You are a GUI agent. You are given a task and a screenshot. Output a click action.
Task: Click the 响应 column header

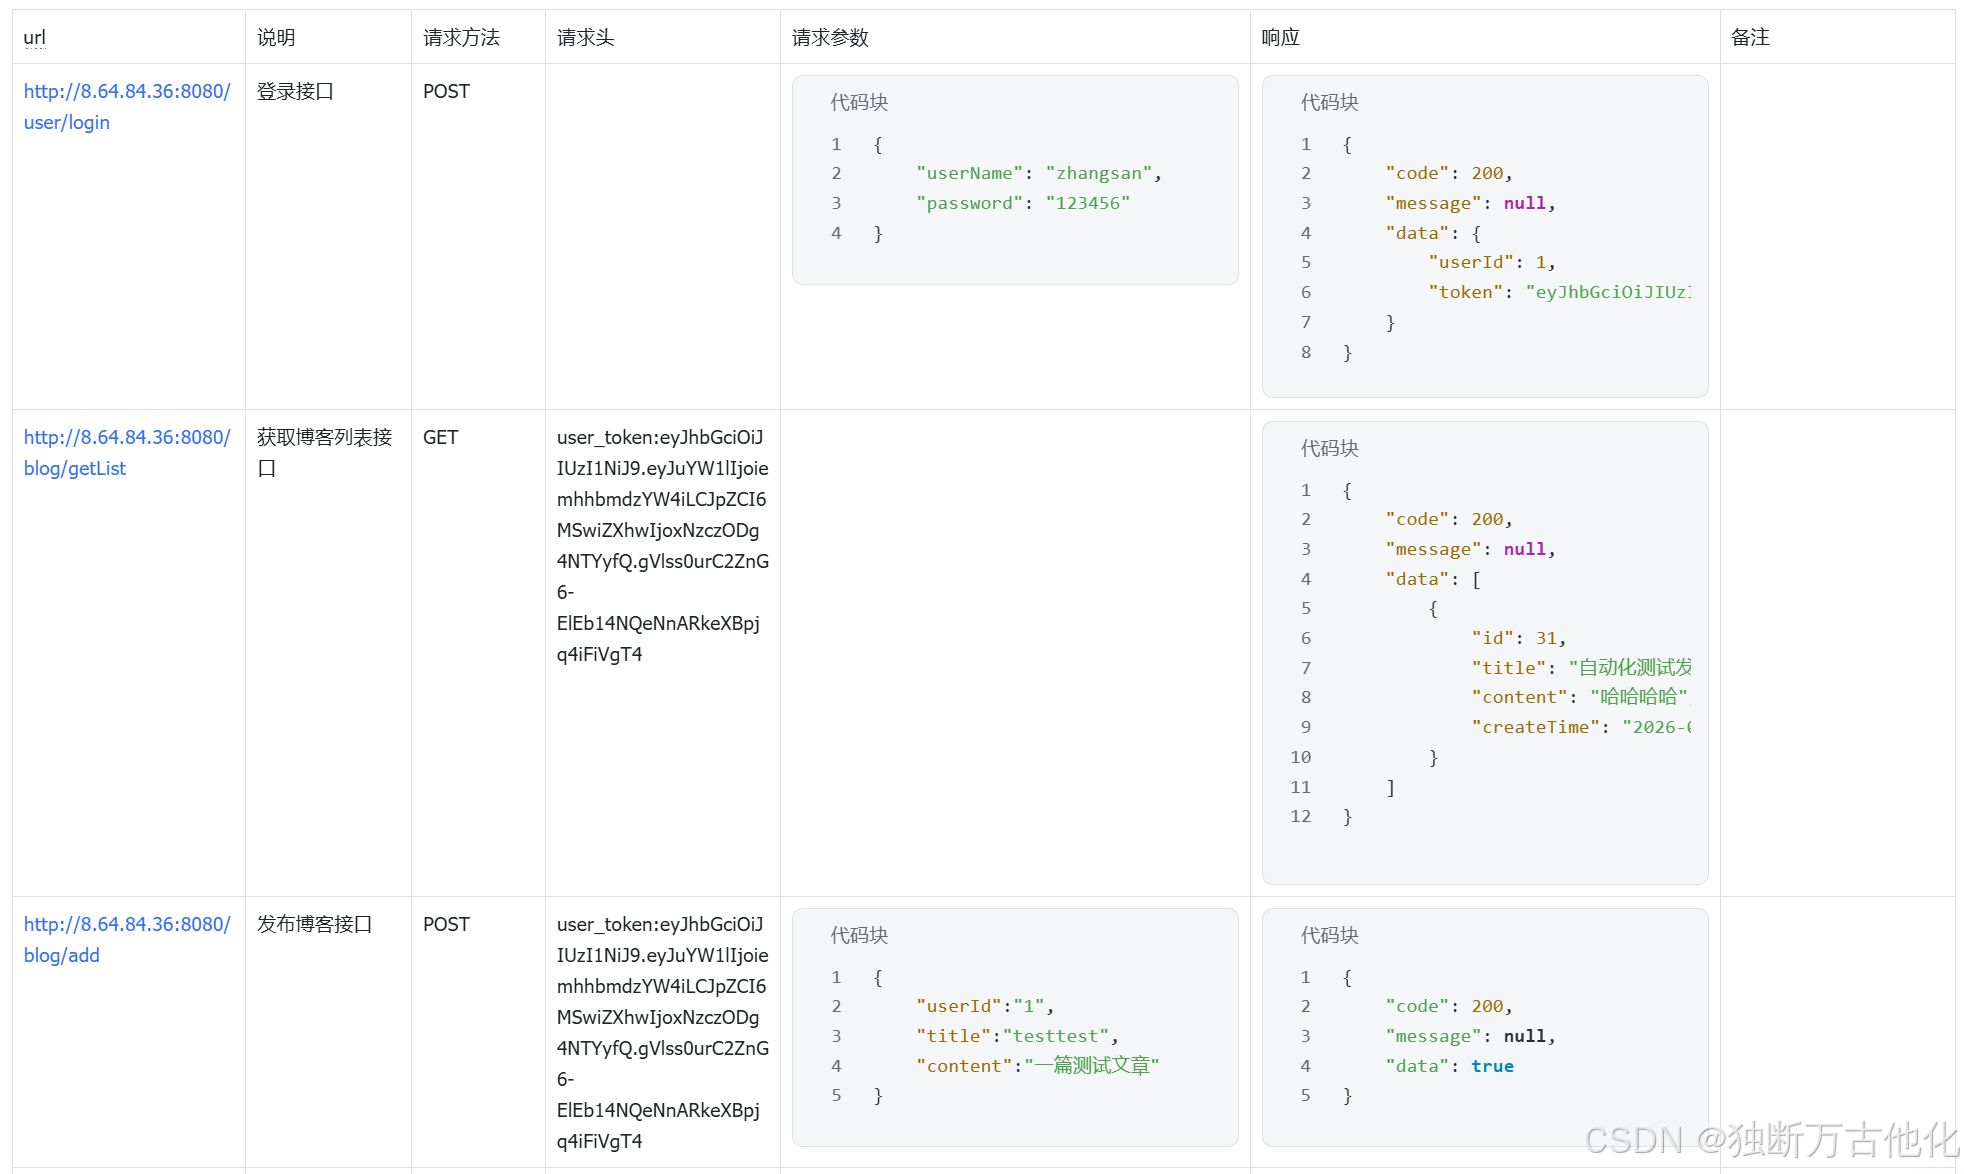1280,38
